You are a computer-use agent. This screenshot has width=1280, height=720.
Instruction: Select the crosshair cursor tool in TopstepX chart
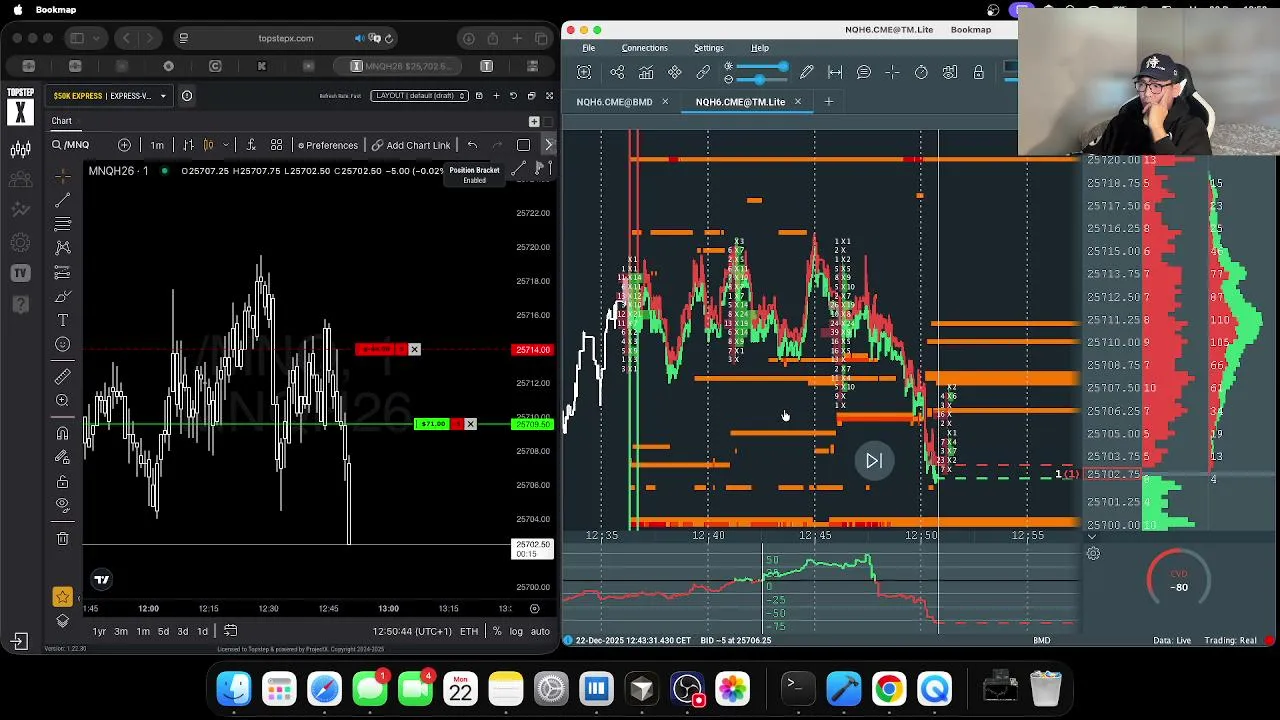point(62,175)
